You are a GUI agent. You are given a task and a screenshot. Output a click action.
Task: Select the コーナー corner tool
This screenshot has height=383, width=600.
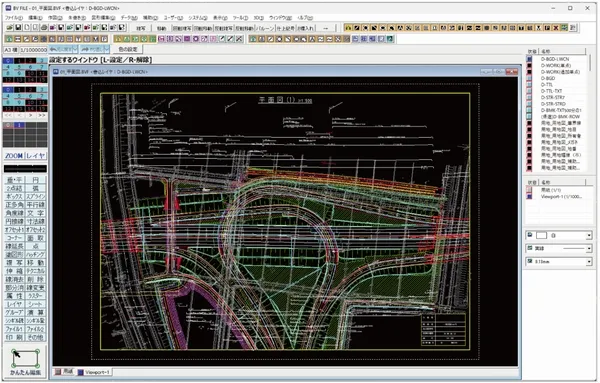pyautogui.click(x=14, y=238)
